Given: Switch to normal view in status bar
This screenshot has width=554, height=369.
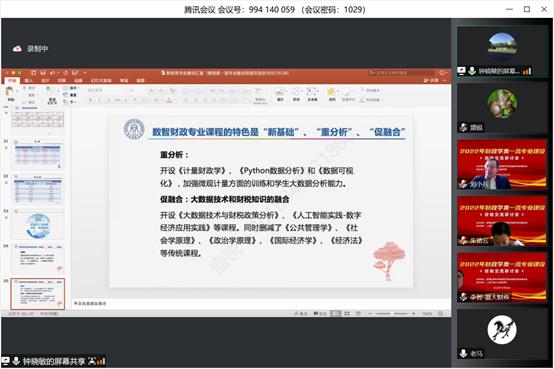Looking at the screenshot, I should pyautogui.click(x=336, y=314).
